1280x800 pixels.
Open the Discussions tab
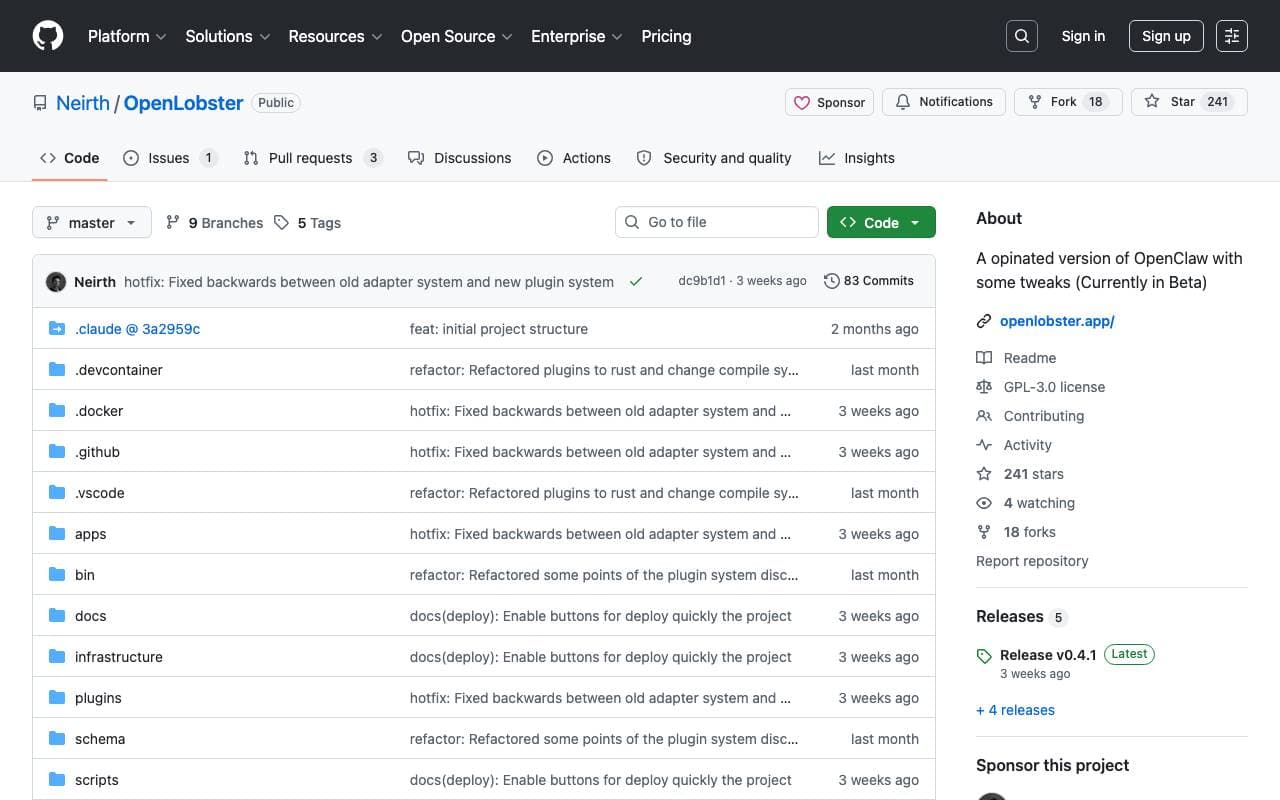(x=460, y=158)
